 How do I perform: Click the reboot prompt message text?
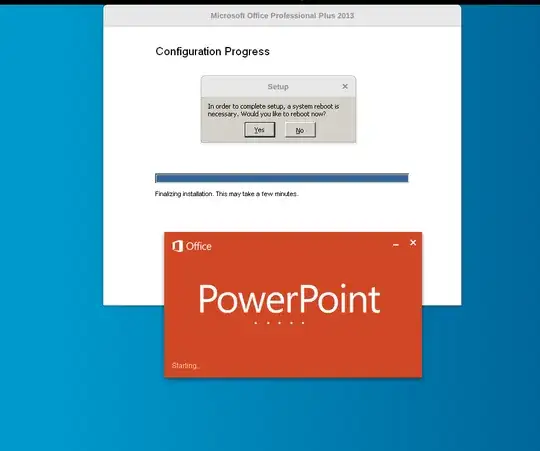[273, 110]
